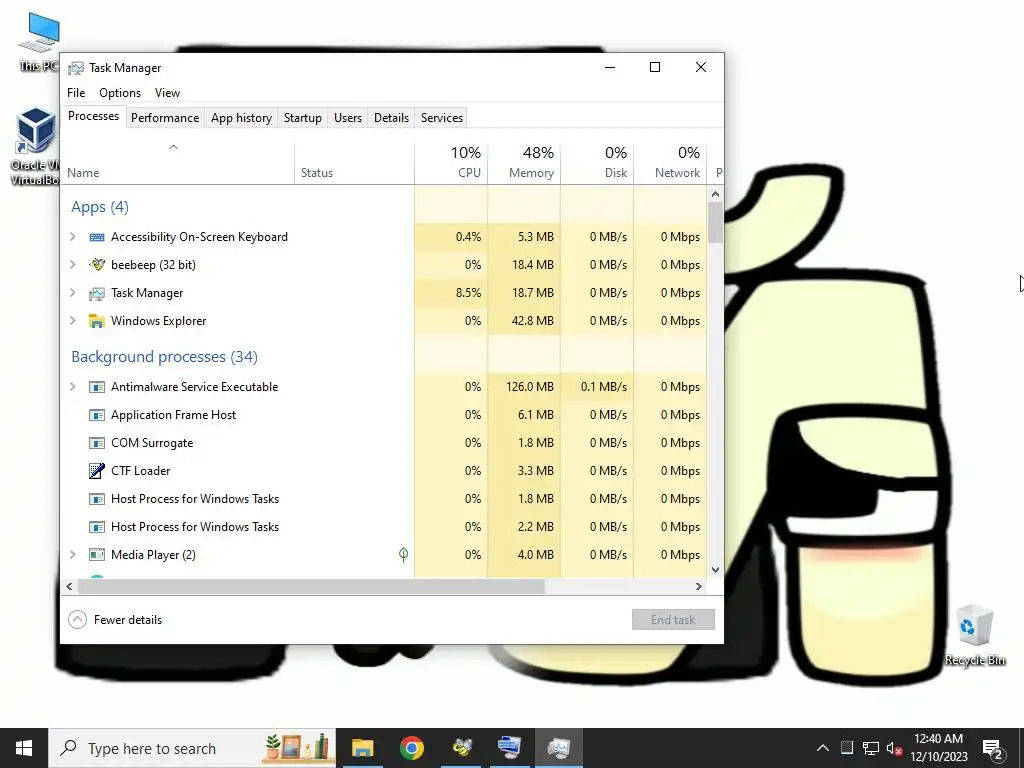The image size is (1024, 768).
Task: Click horizontal scrollbar left arrow
Action: [x=69, y=586]
